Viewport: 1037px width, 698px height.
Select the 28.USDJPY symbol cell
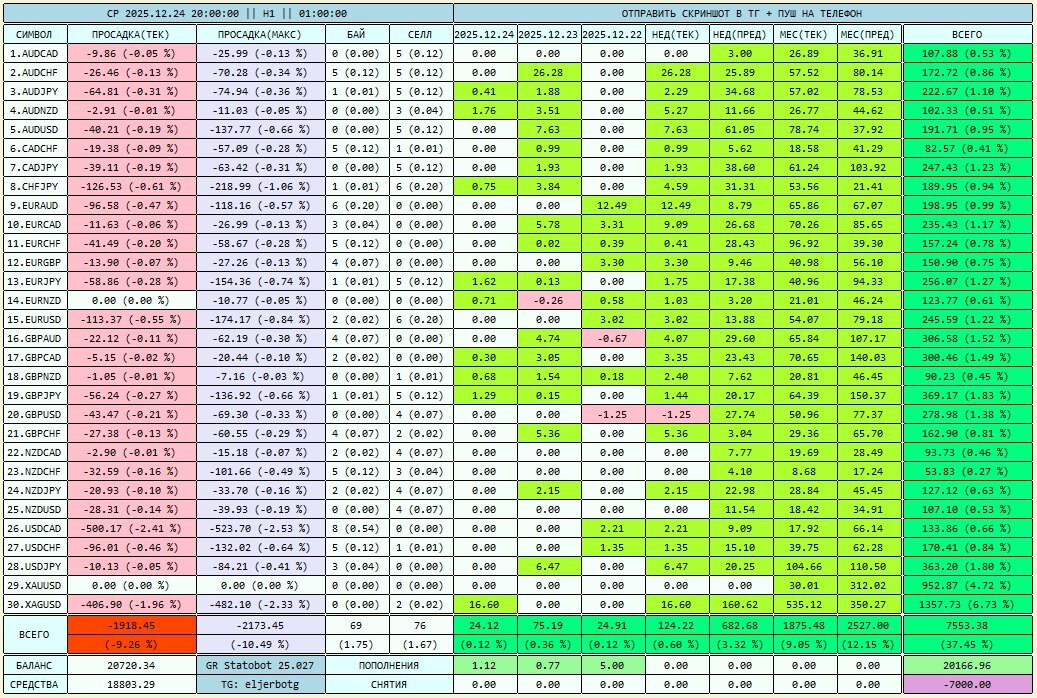[x=34, y=566]
